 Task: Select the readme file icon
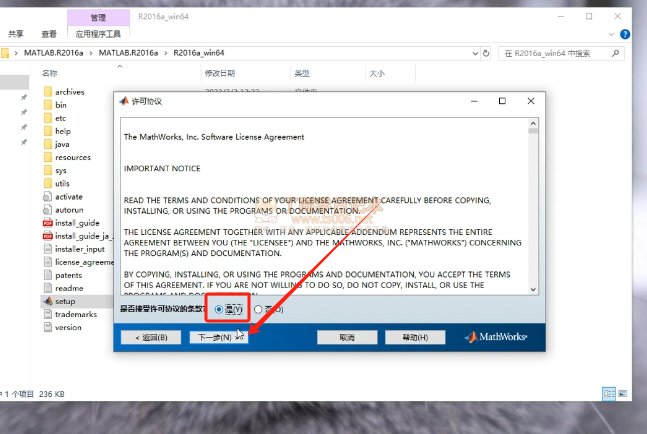(x=48, y=288)
